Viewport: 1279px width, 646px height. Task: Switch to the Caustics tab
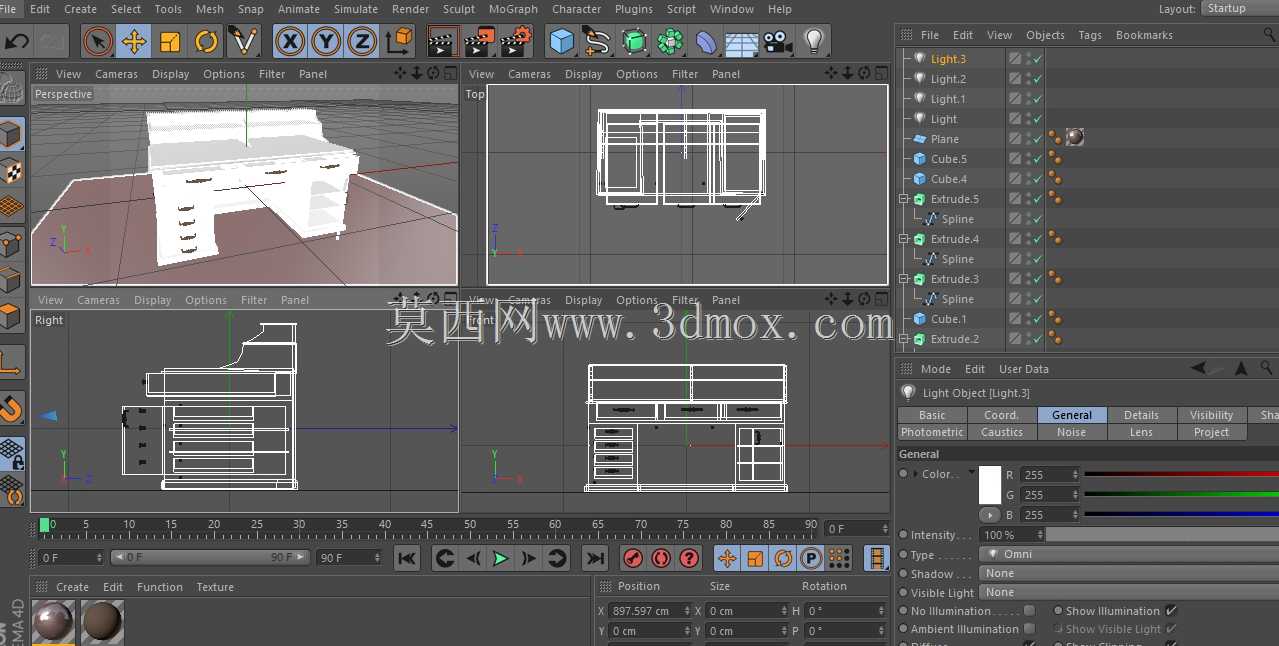click(1002, 432)
